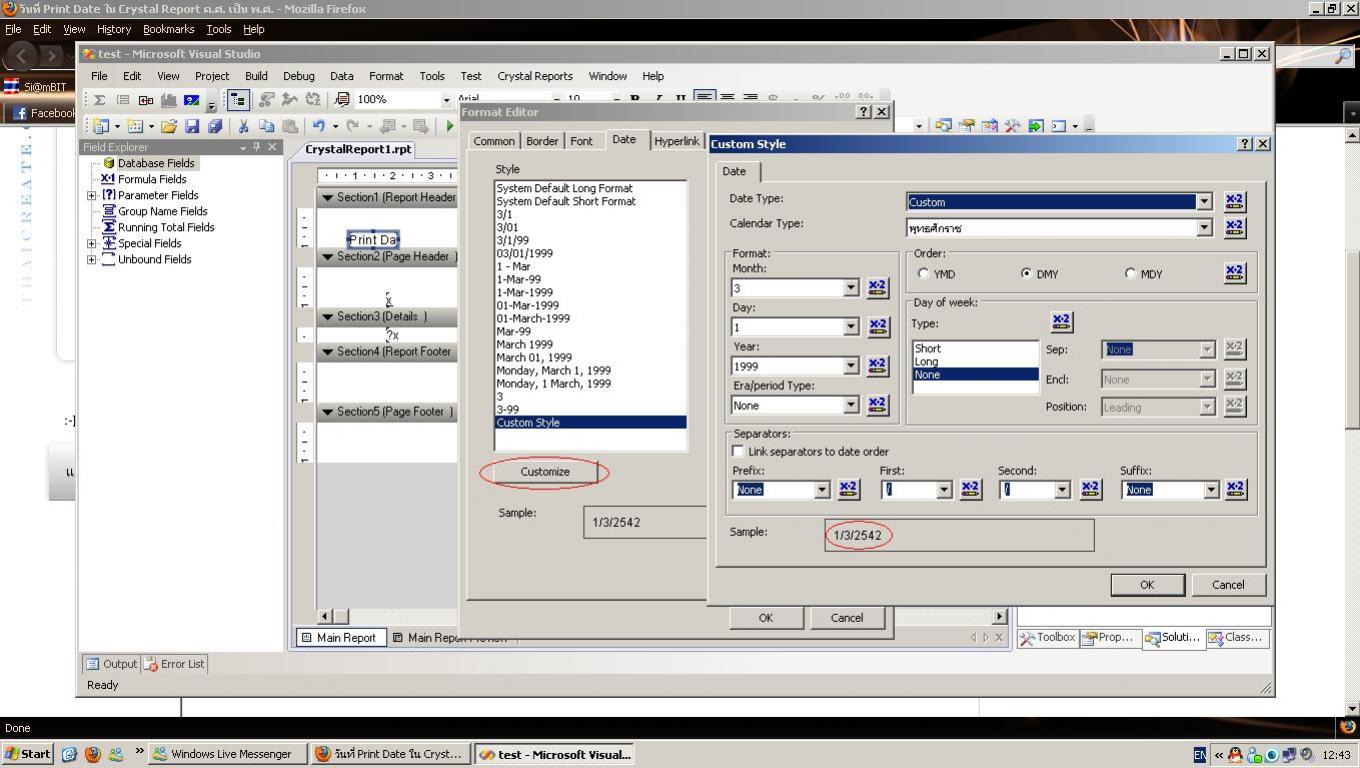Open the Year format dropdown
1360x768 pixels.
tap(851, 366)
